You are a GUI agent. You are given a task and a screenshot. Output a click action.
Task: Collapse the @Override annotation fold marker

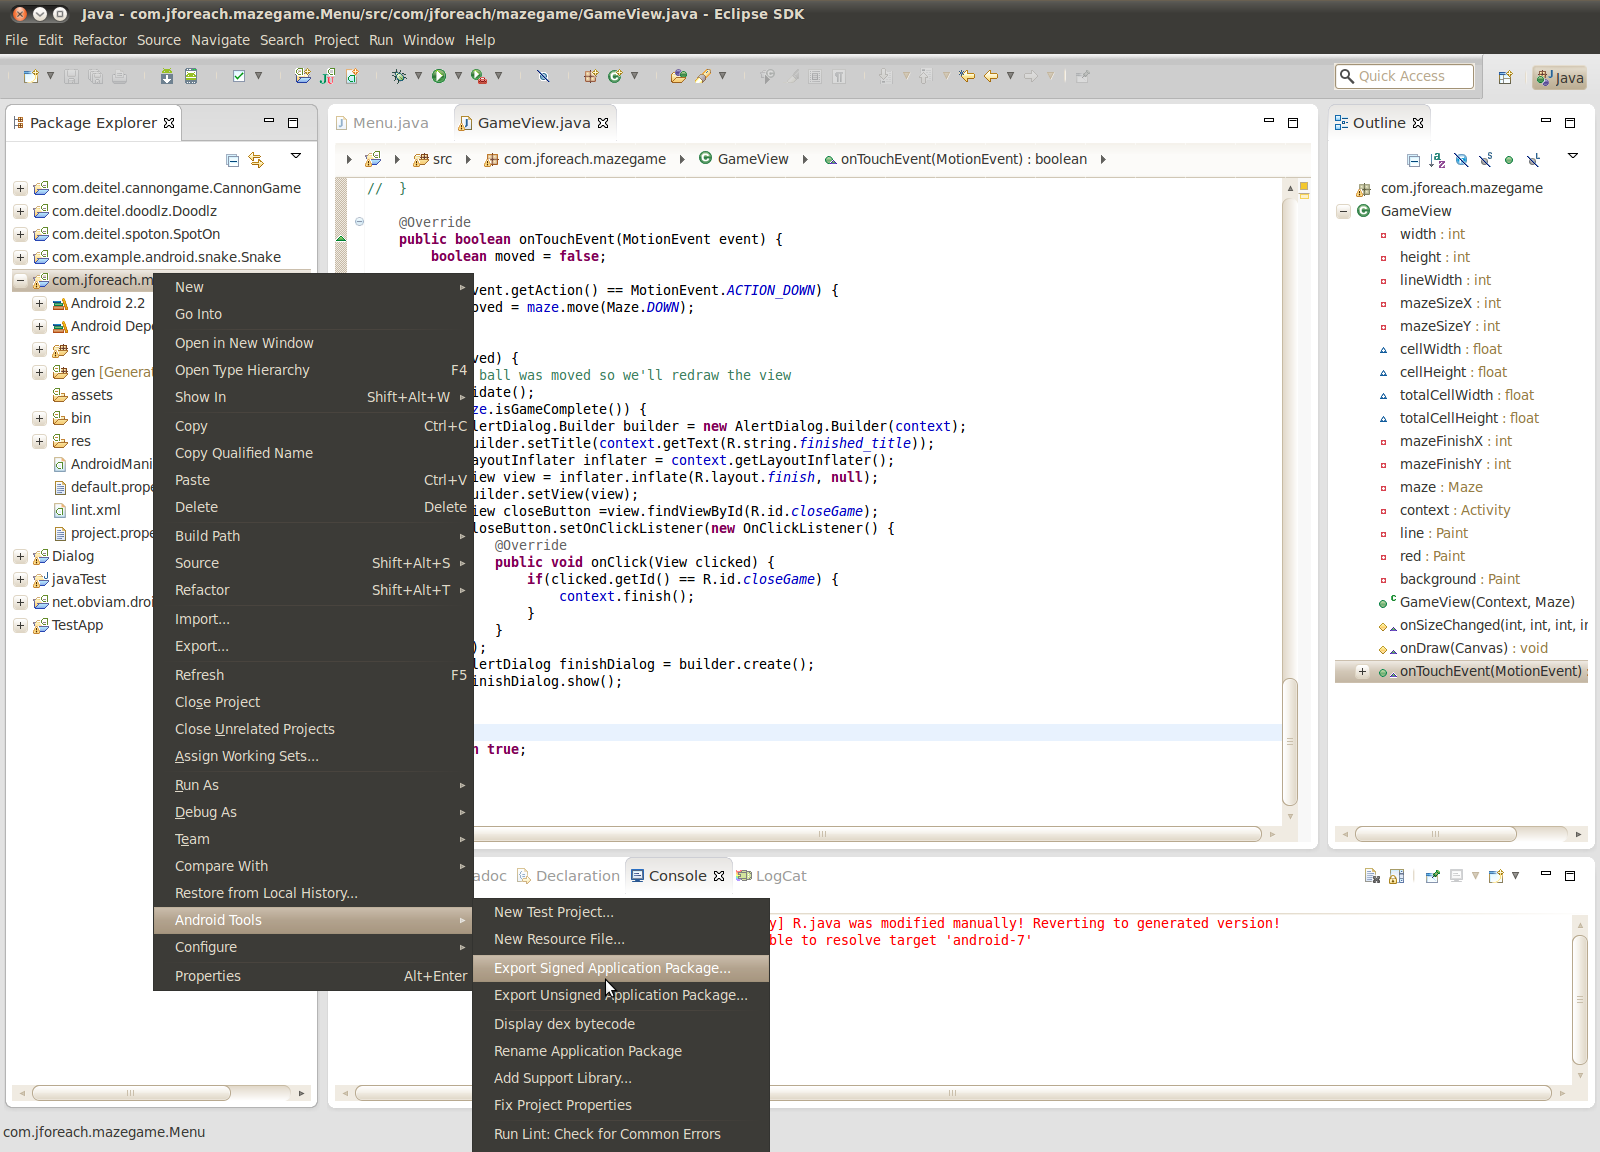click(359, 222)
